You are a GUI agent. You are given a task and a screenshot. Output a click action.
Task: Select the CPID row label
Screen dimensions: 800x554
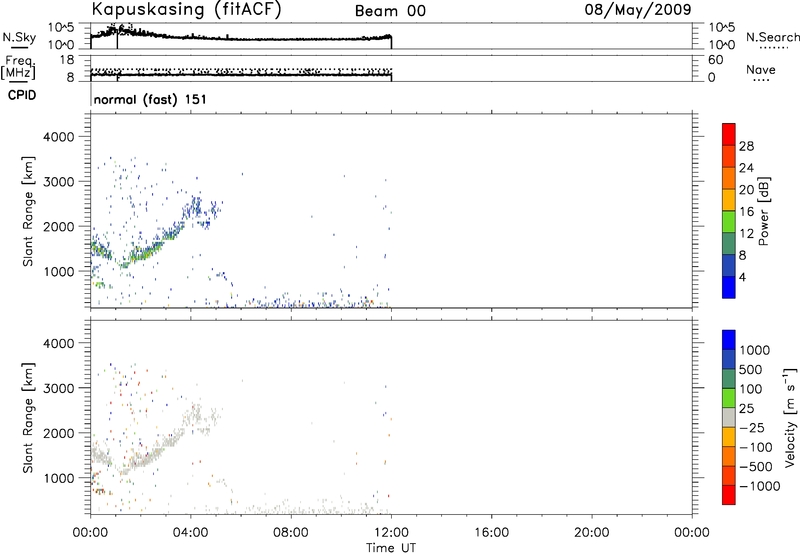coord(22,95)
